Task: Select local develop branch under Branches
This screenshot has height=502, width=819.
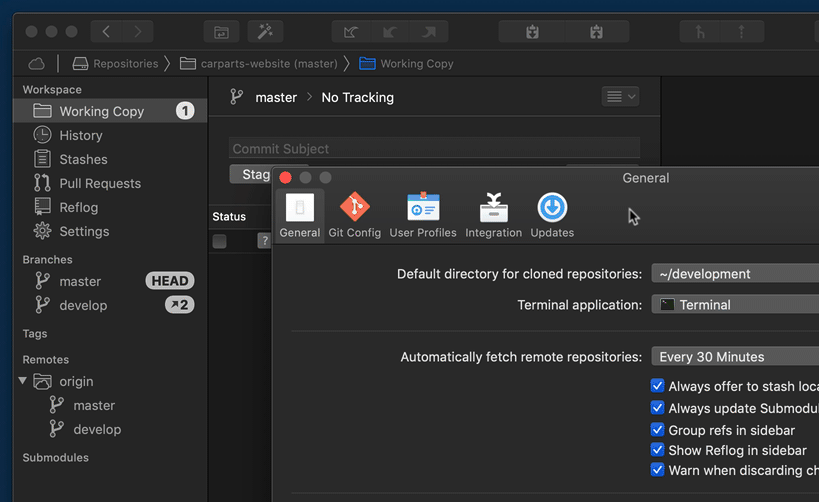Action: tap(110, 305)
